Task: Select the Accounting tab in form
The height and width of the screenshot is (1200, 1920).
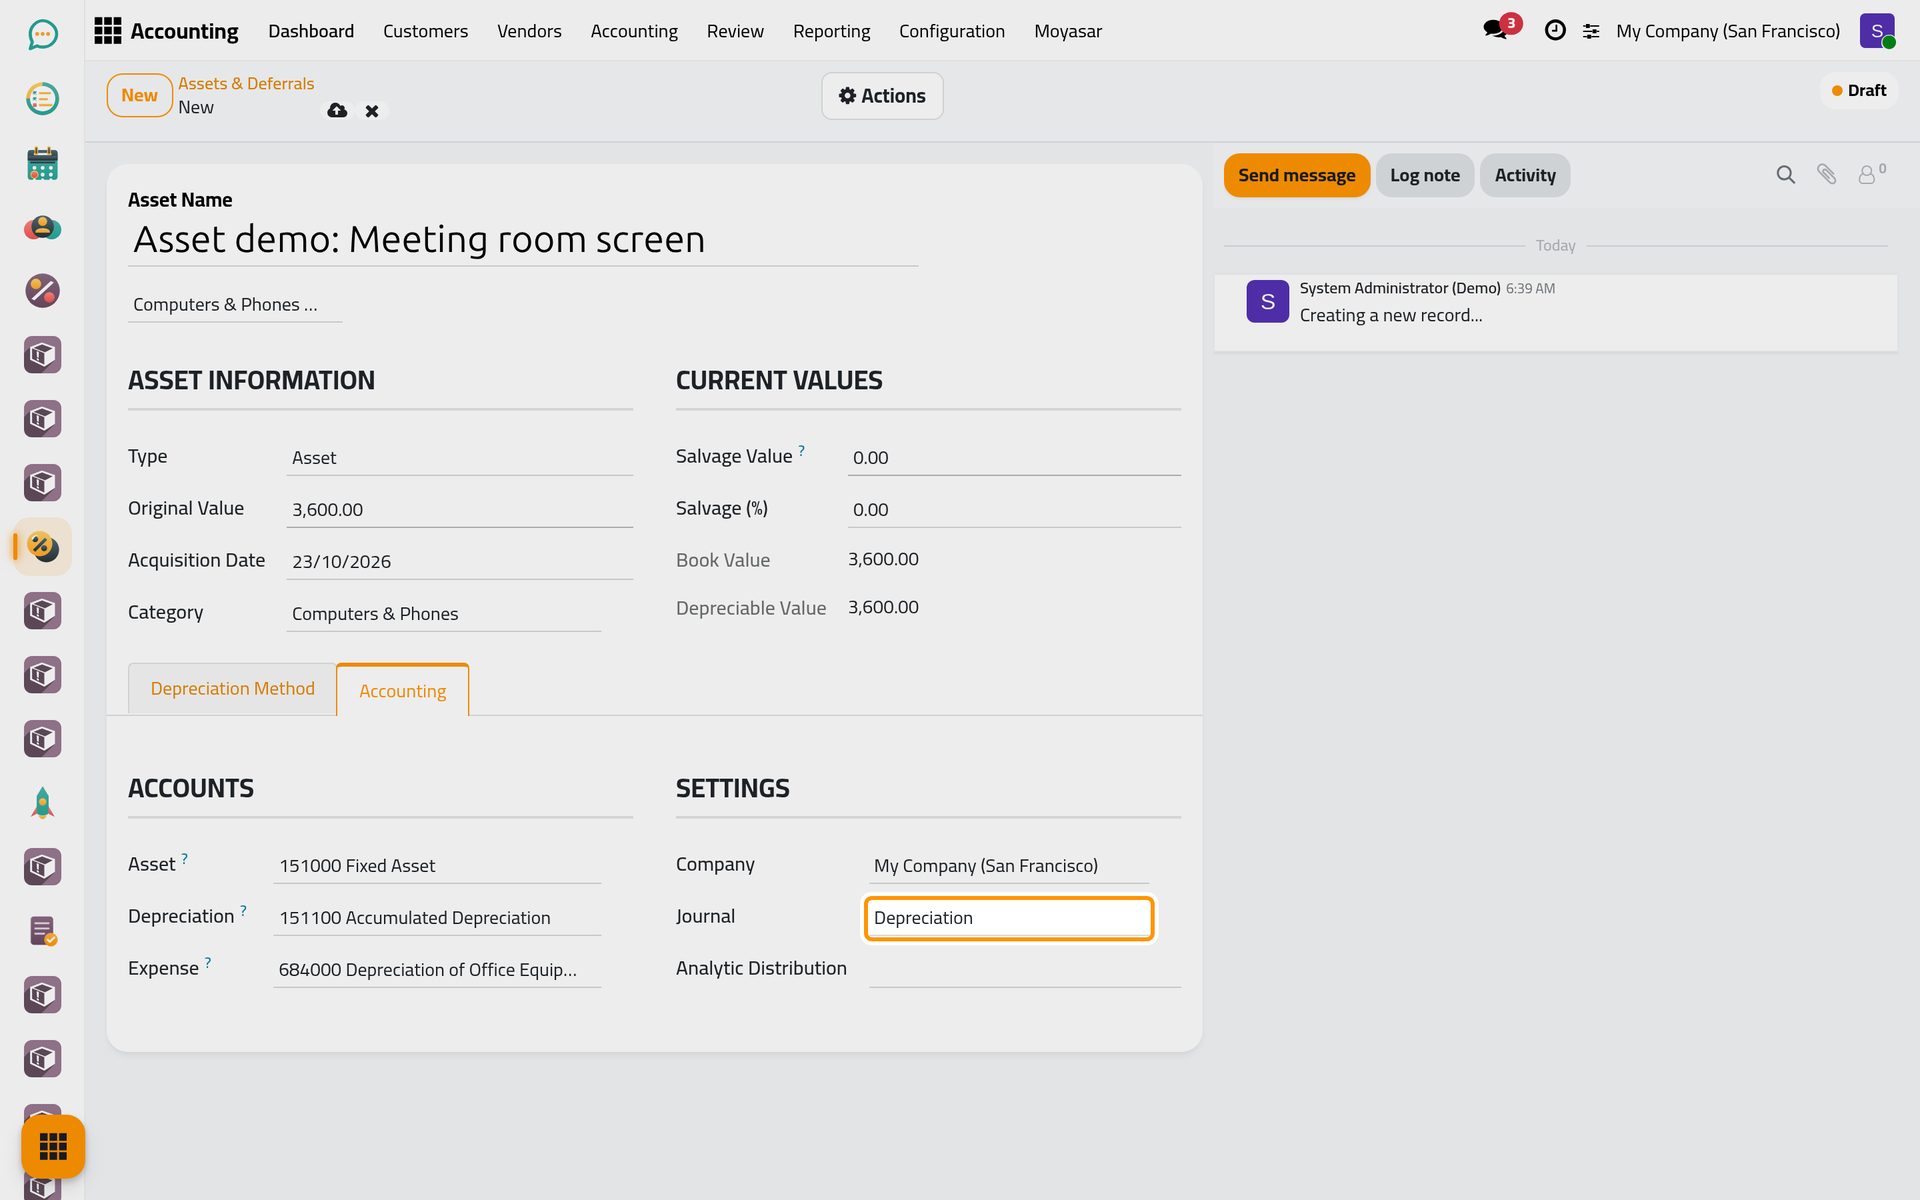Action: click(403, 691)
